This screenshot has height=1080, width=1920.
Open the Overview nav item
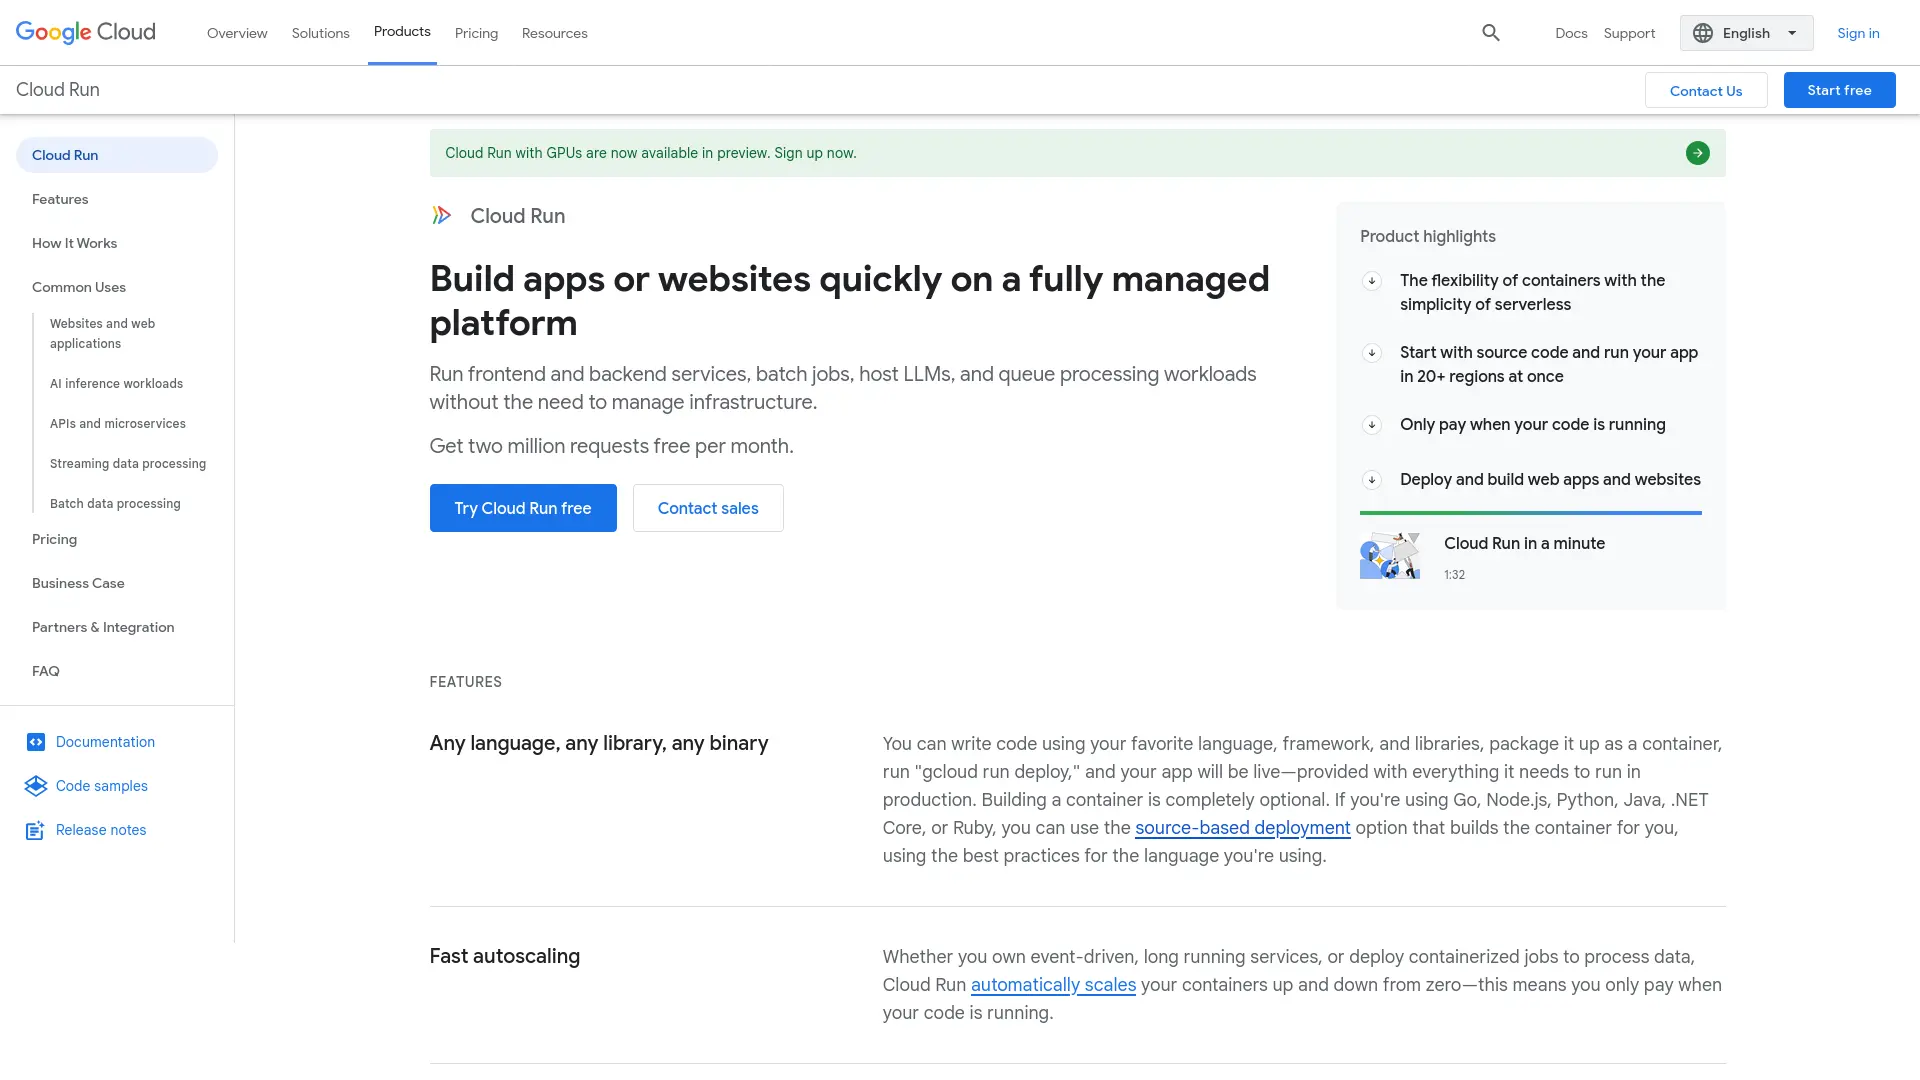[x=237, y=33]
